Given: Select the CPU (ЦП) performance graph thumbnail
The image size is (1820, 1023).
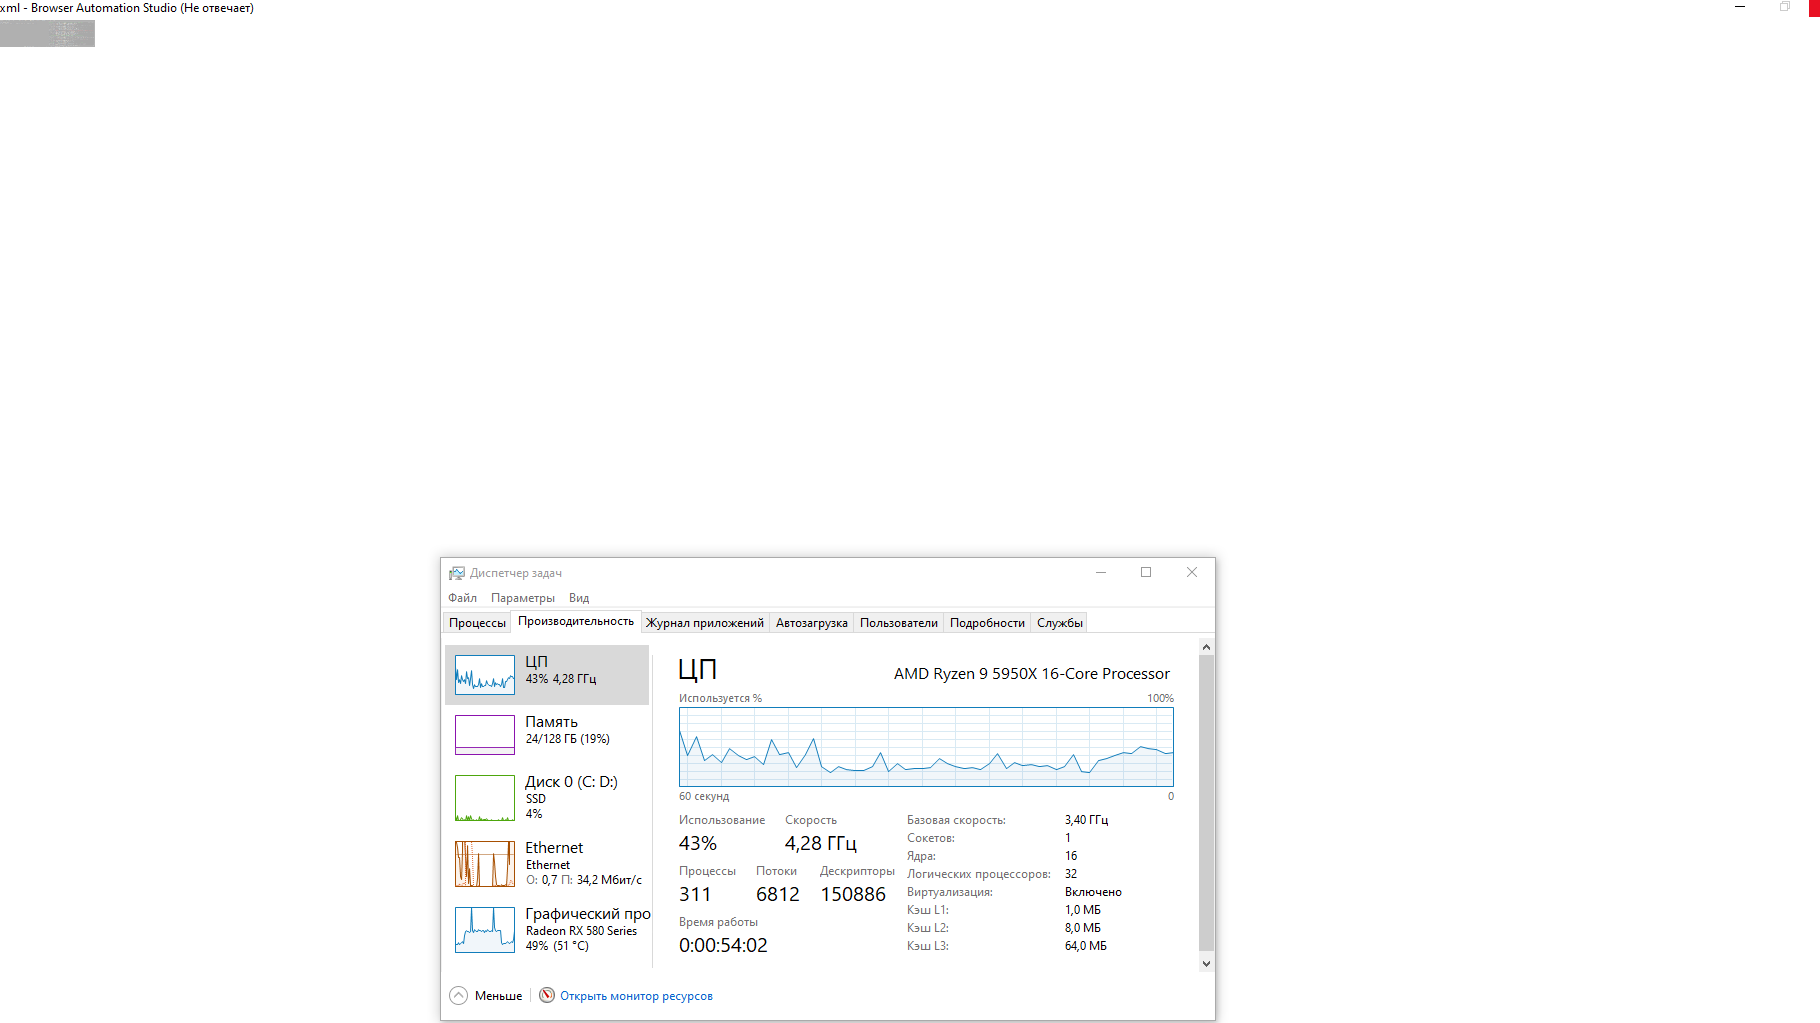Looking at the screenshot, I should pyautogui.click(x=485, y=675).
